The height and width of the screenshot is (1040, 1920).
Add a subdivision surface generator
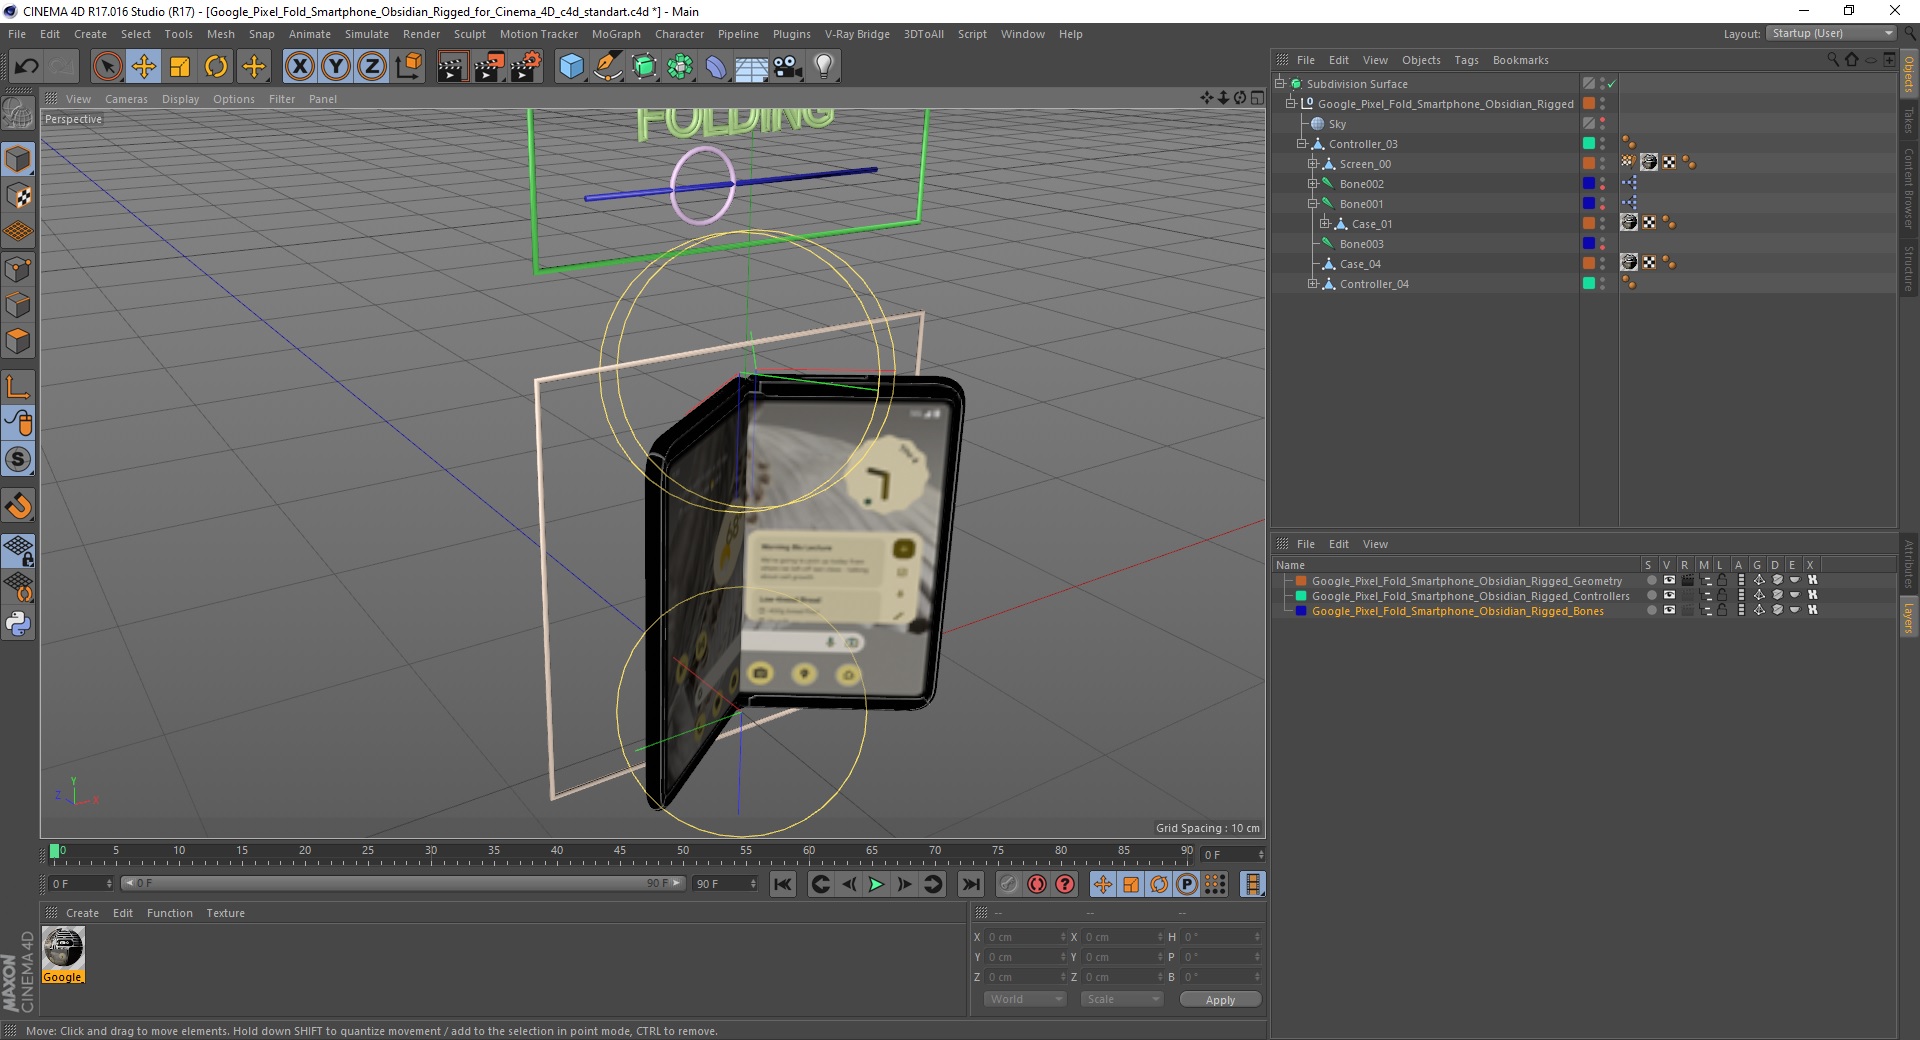[645, 67]
